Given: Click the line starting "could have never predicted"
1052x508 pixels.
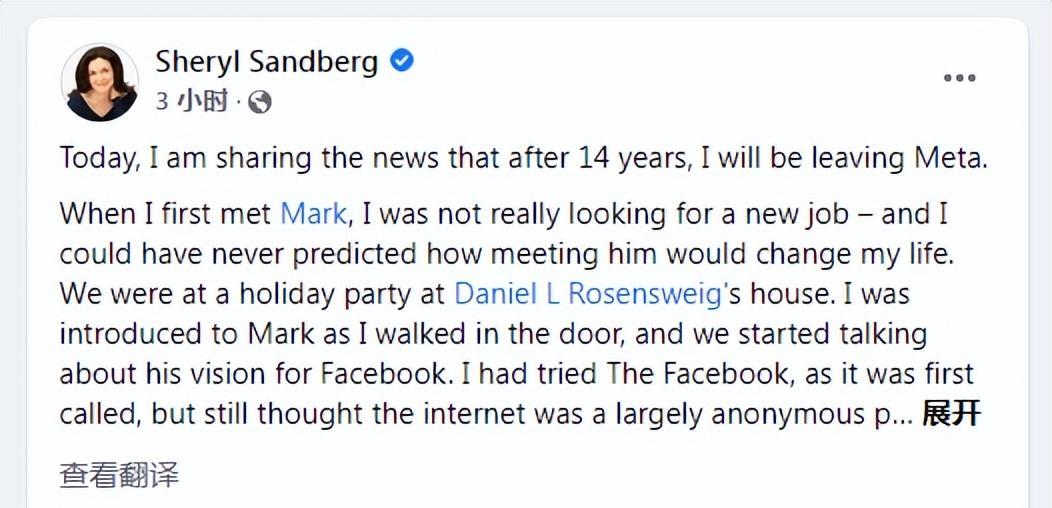Looking at the screenshot, I should coord(507,253).
